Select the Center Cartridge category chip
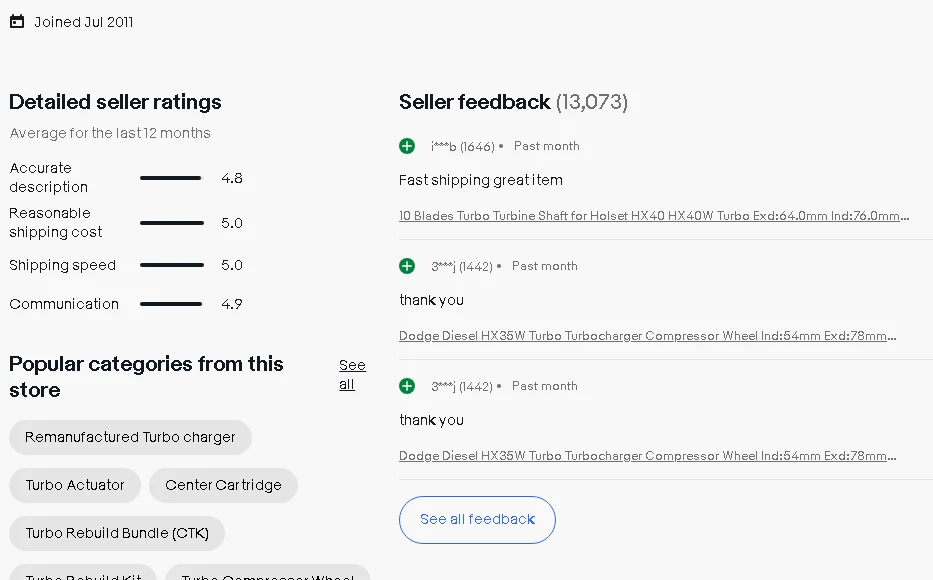The width and height of the screenshot is (933, 580). tap(223, 485)
